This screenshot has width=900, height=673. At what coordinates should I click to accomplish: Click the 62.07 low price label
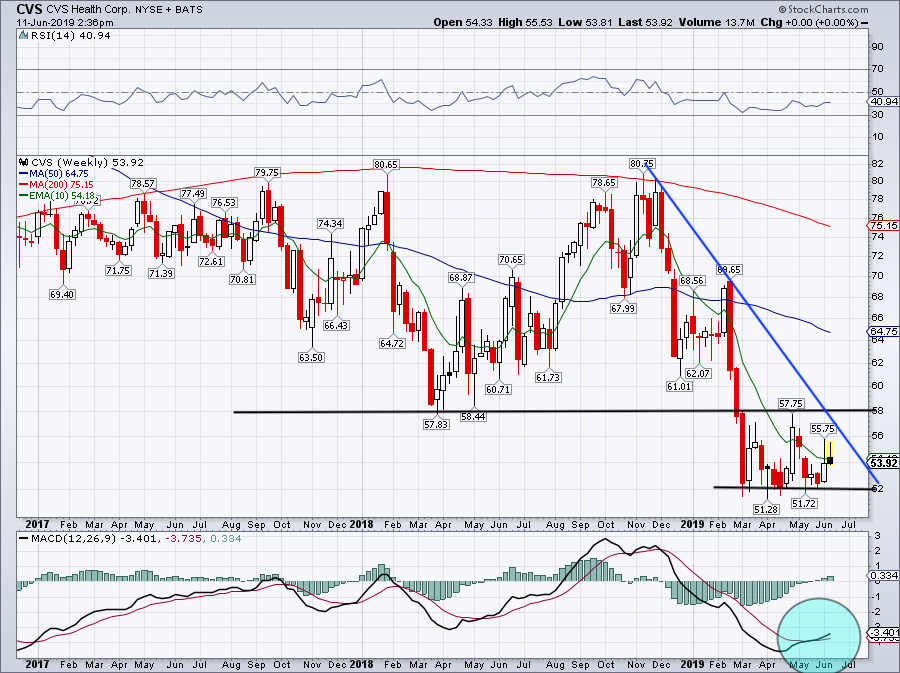699,374
